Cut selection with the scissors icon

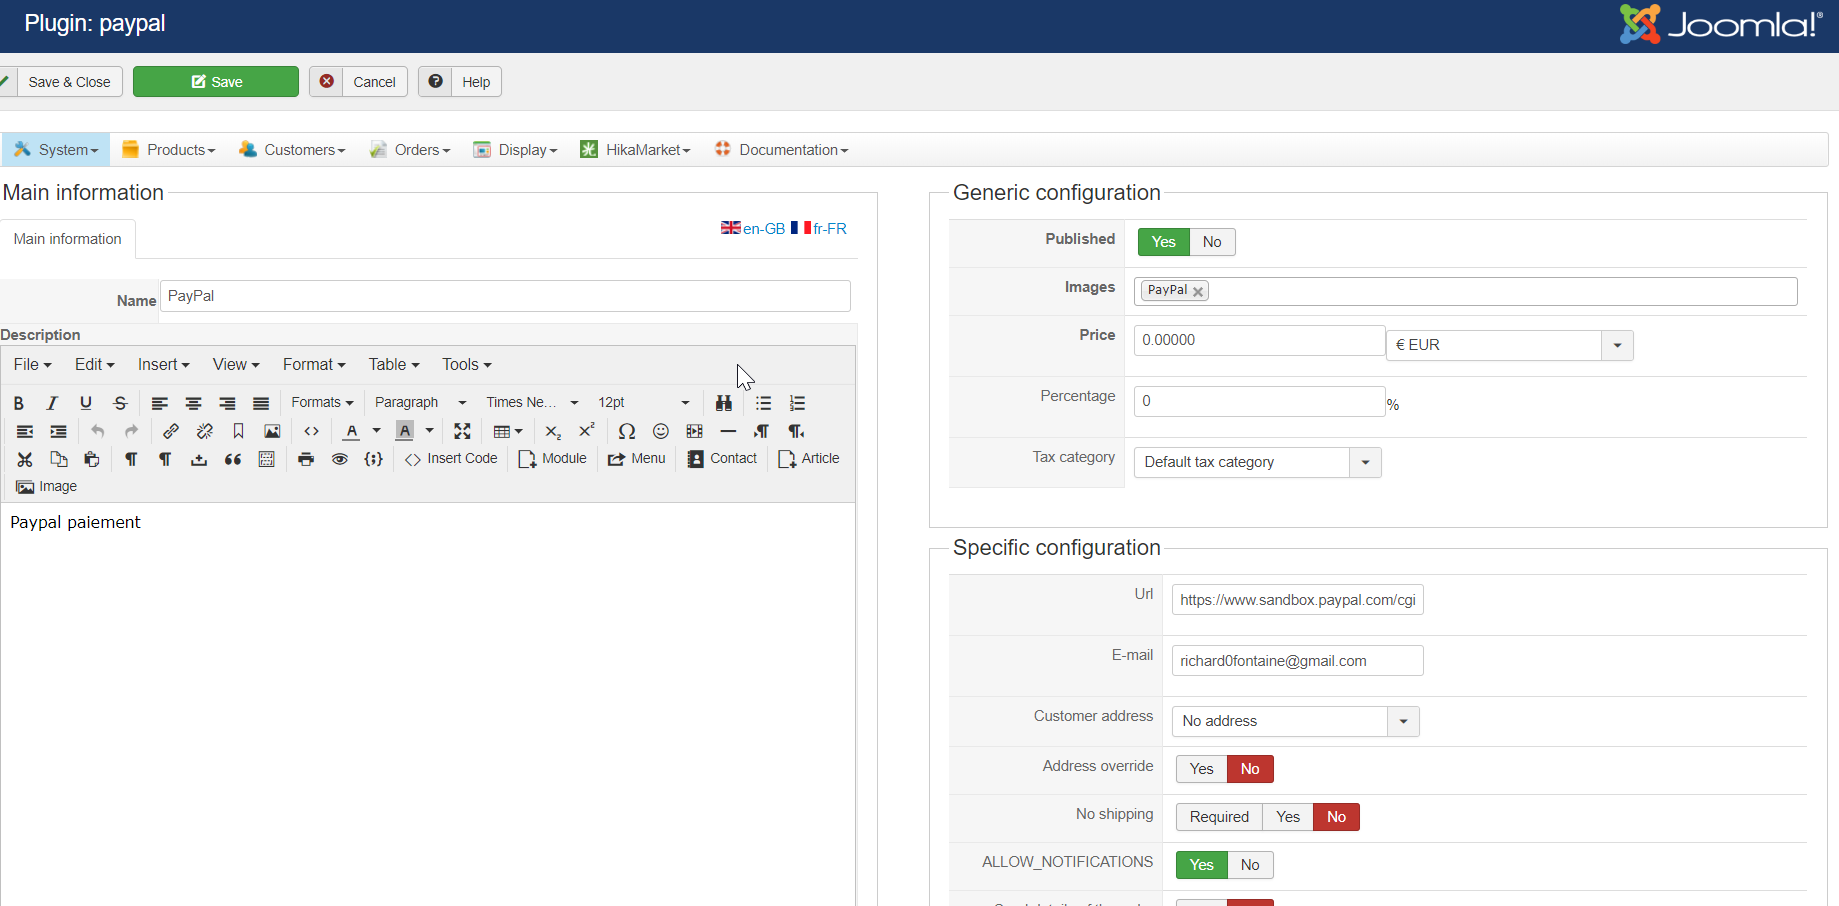coord(25,459)
